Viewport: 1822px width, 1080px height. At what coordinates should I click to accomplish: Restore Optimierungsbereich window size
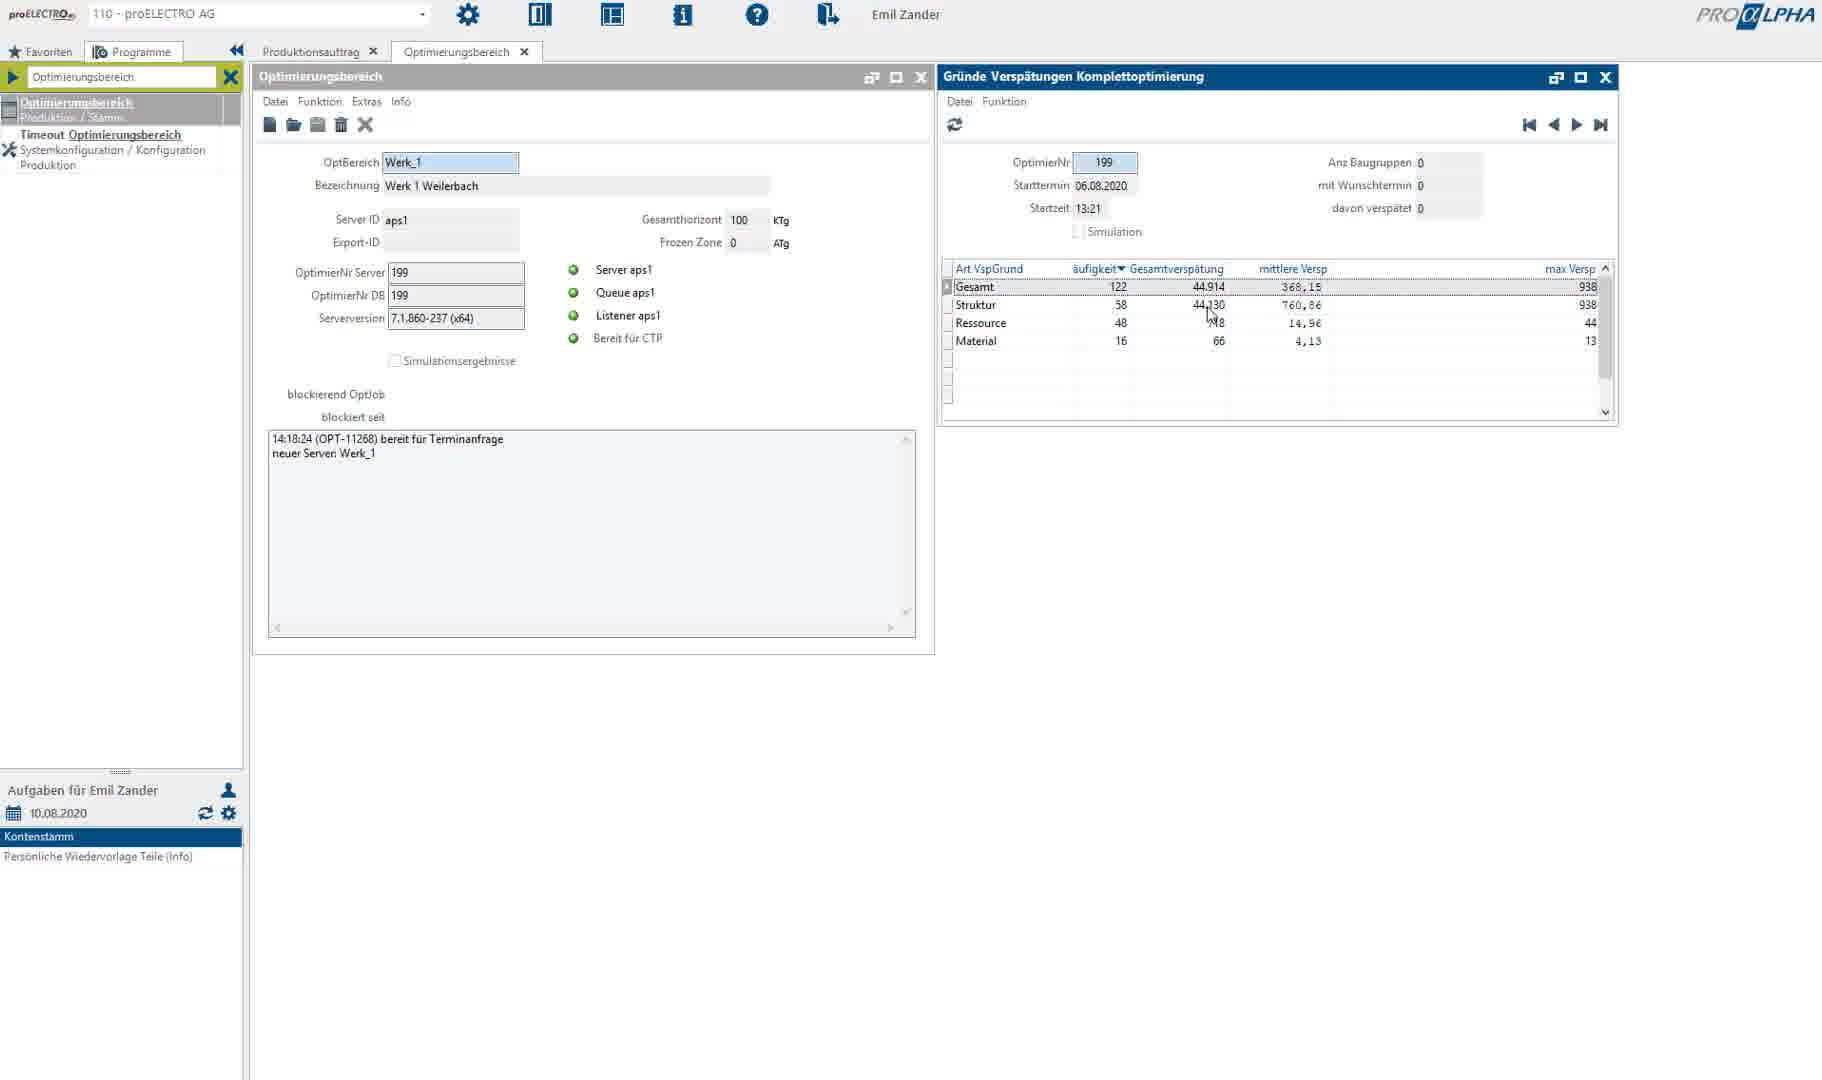(x=872, y=77)
